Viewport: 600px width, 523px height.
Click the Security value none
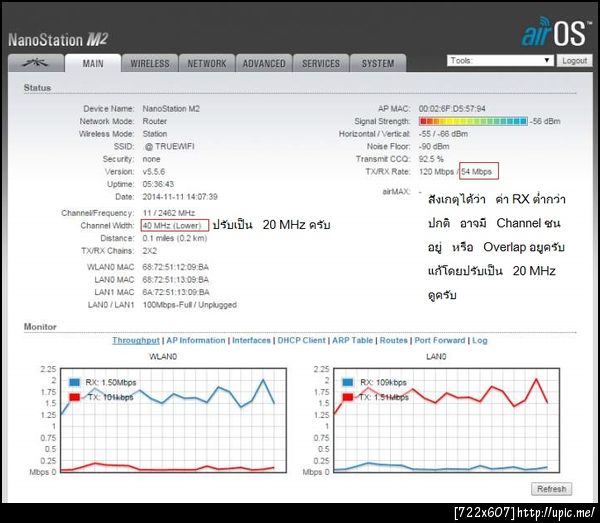(151, 159)
